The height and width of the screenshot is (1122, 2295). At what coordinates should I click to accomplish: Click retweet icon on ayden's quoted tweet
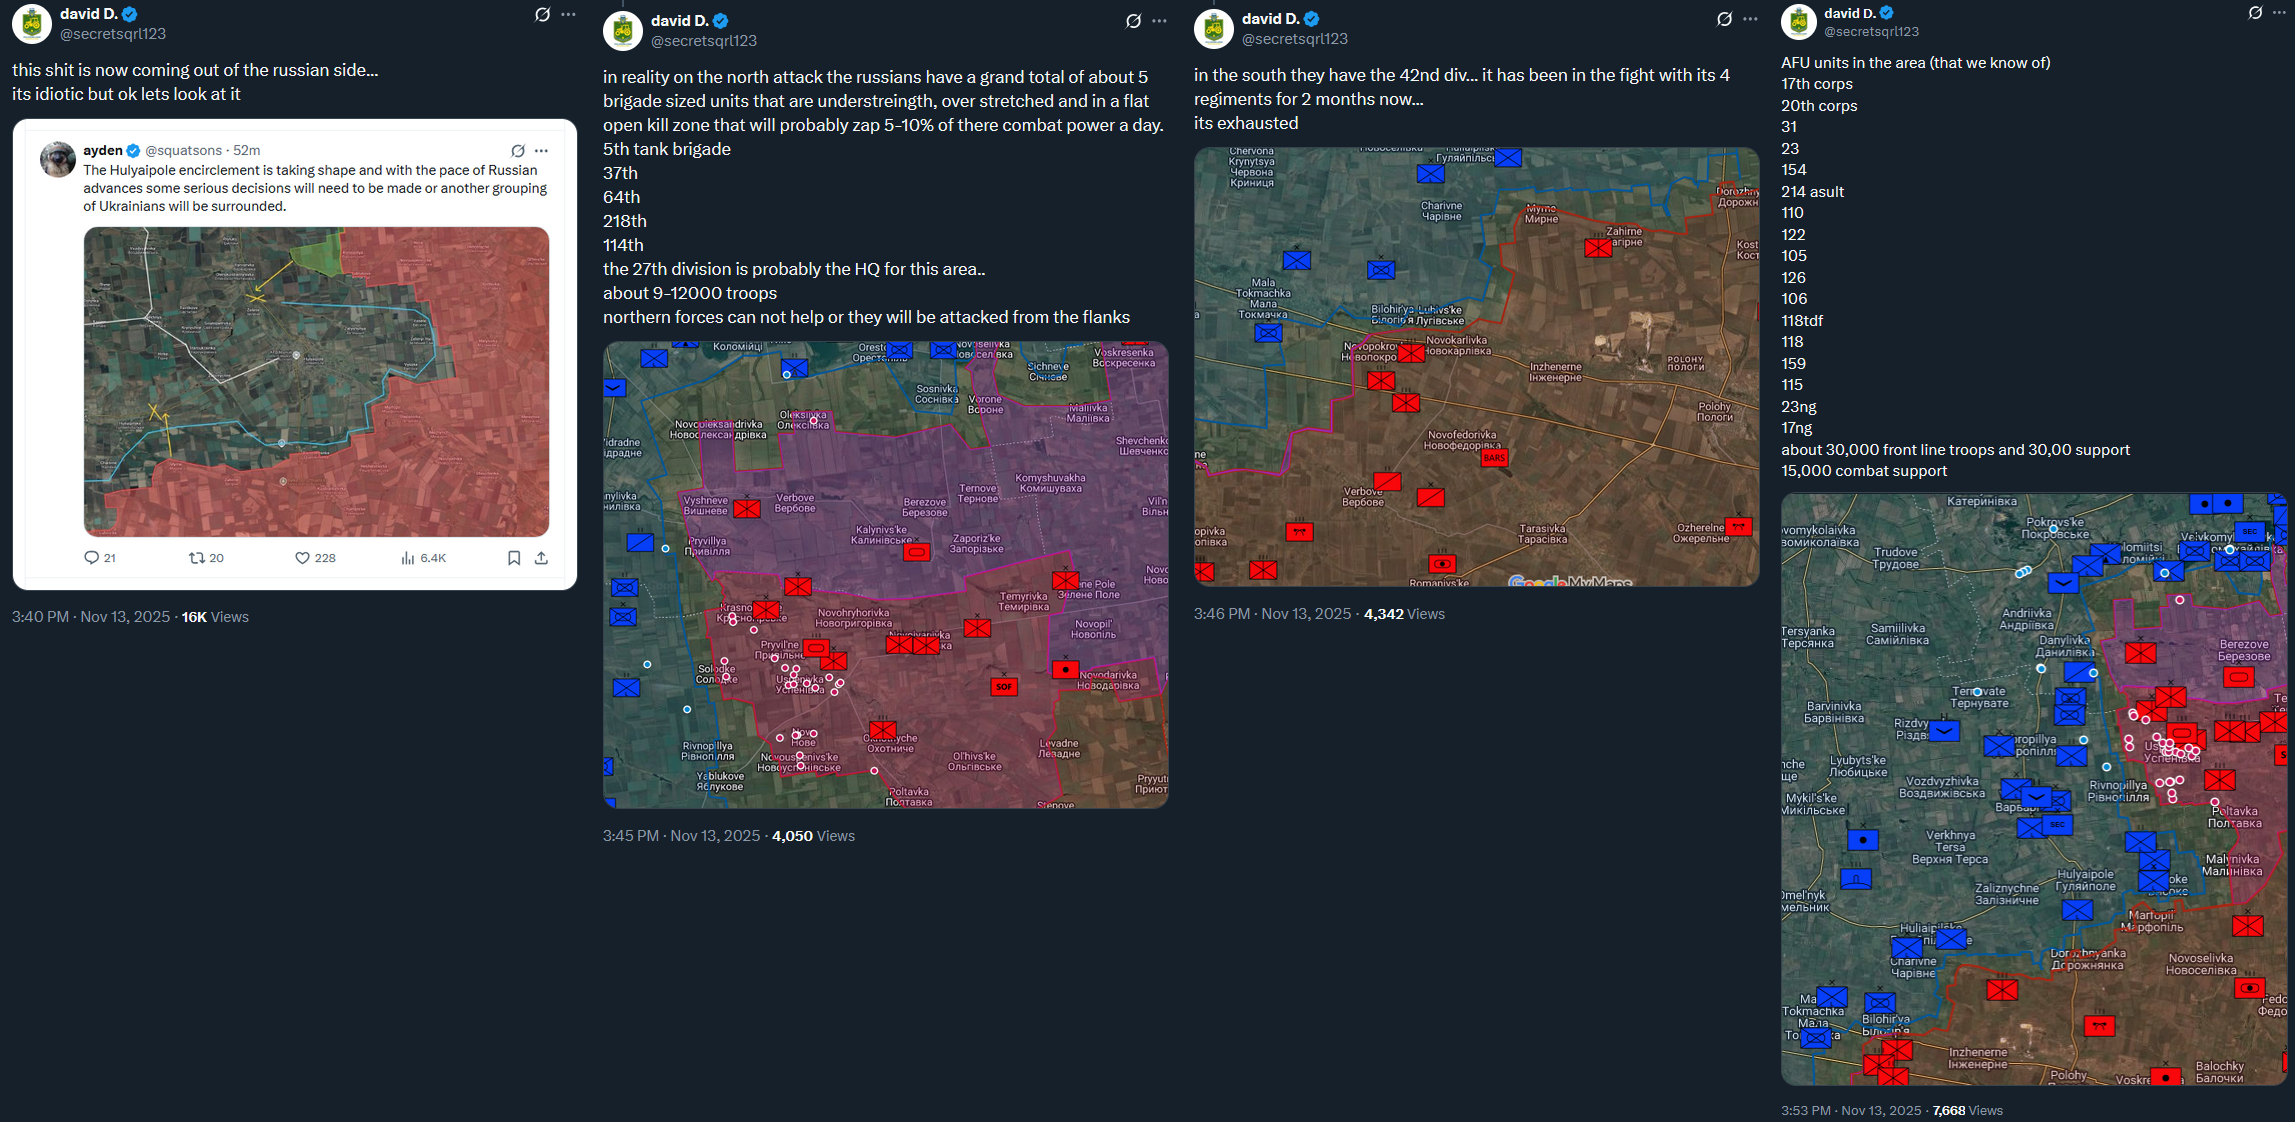[x=197, y=558]
